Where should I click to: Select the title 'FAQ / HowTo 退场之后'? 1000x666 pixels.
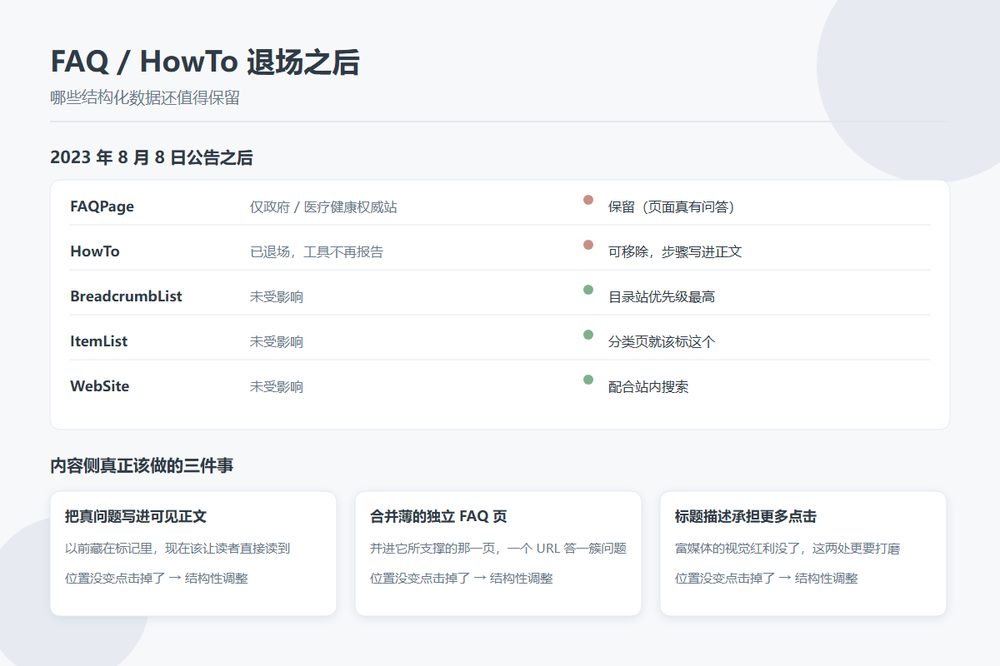pyautogui.click(x=205, y=62)
